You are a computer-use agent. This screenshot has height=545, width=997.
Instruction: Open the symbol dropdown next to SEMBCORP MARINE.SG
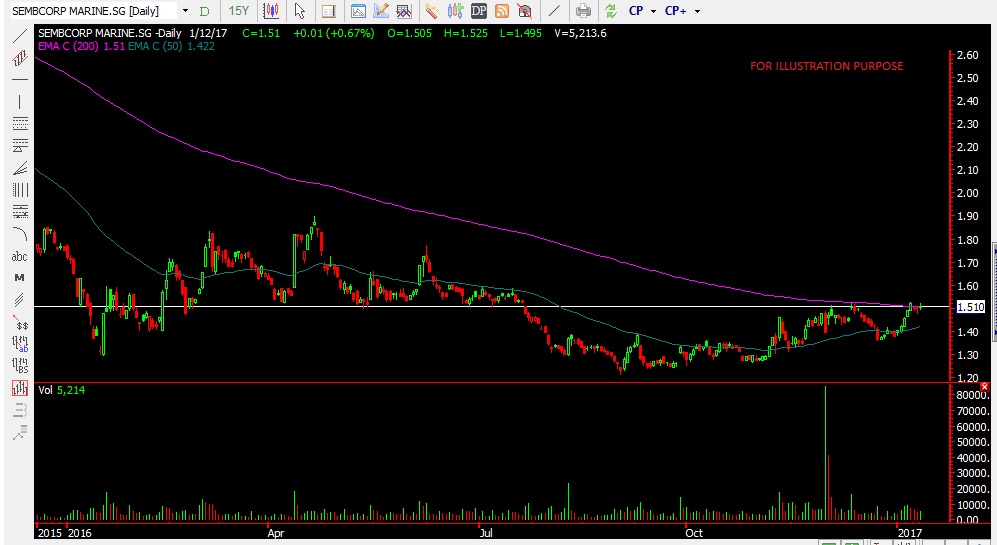click(185, 11)
